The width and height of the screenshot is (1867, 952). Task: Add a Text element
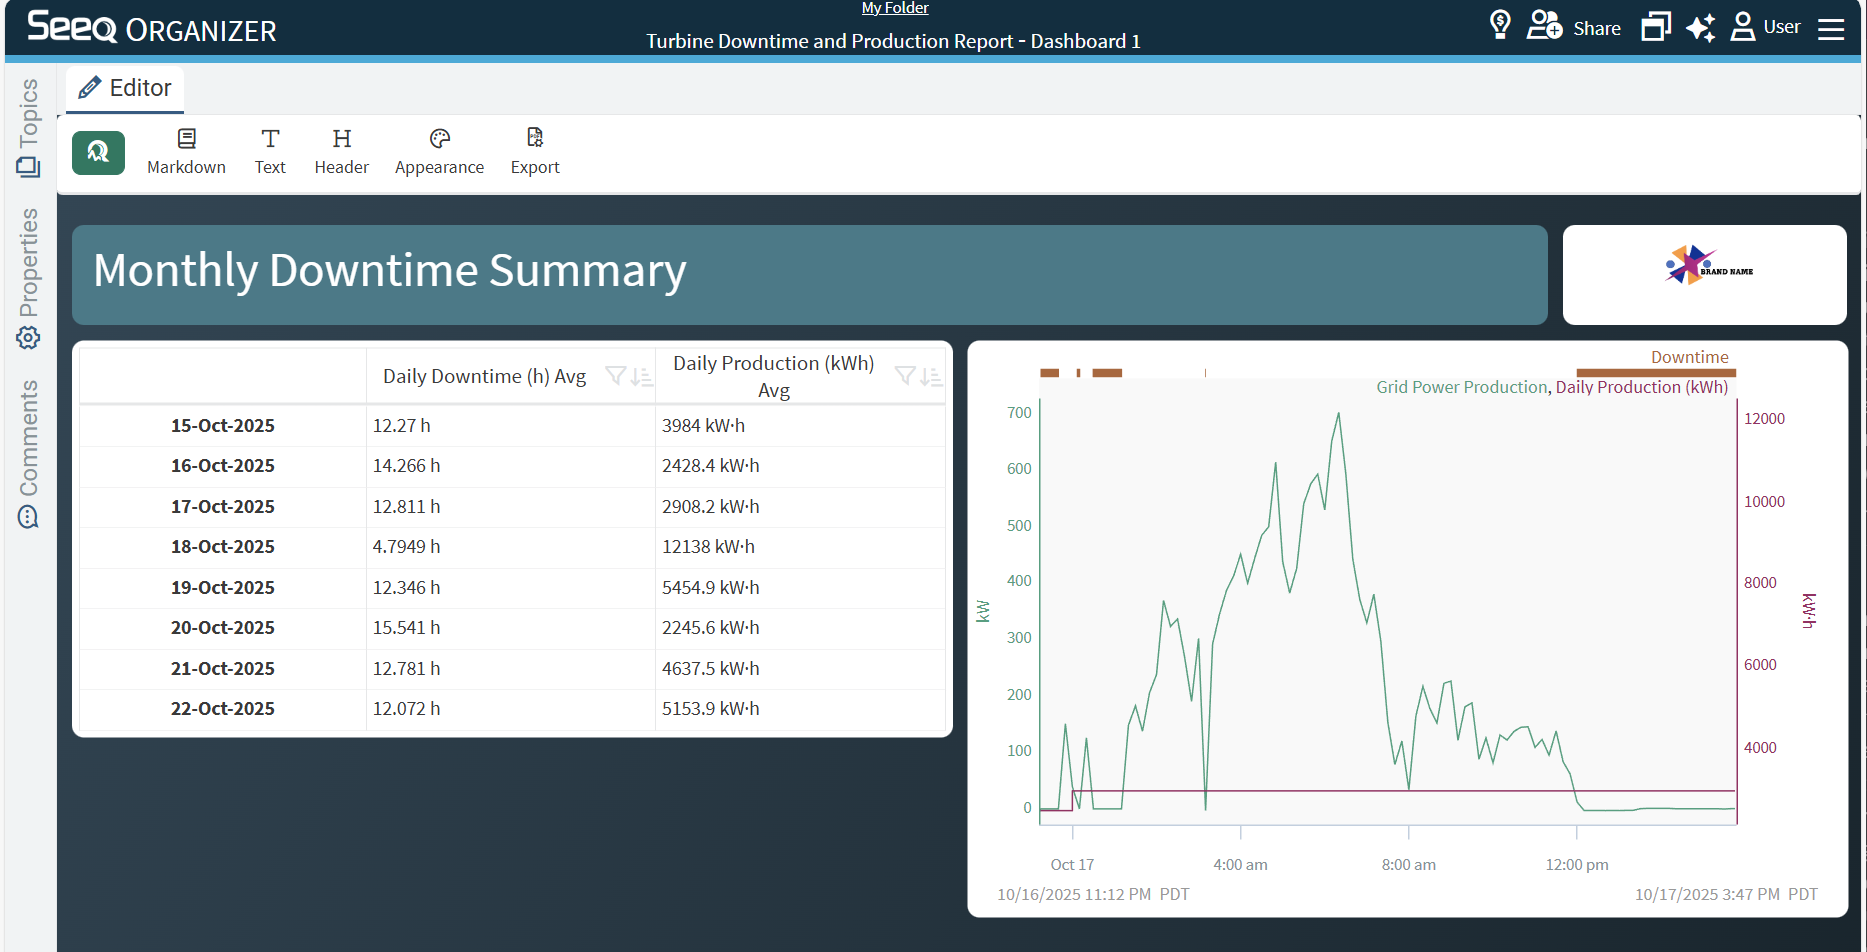[x=270, y=151]
